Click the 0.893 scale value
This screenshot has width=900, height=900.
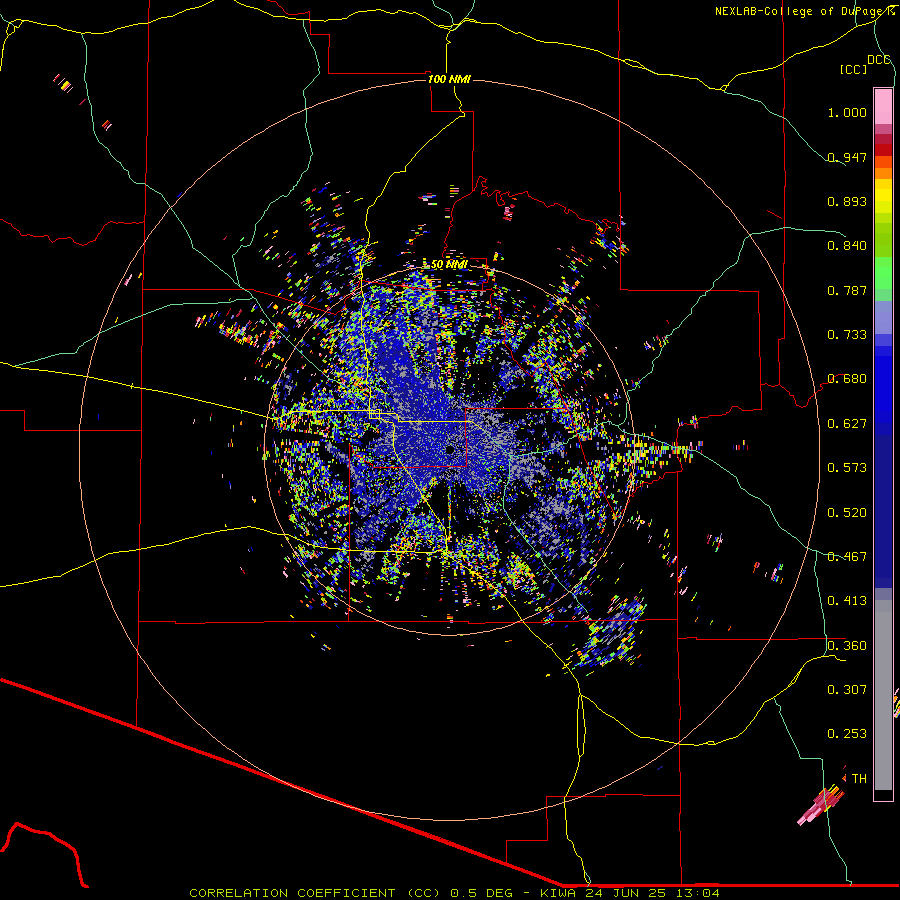tap(847, 201)
